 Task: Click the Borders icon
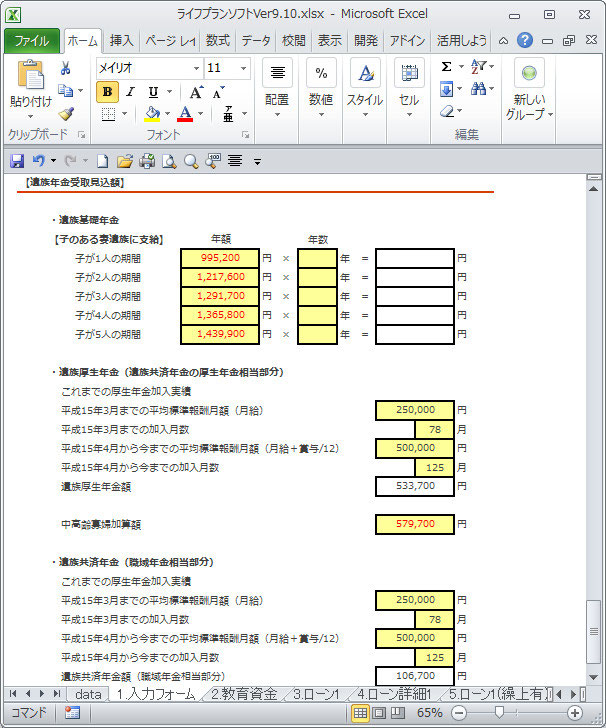point(108,114)
